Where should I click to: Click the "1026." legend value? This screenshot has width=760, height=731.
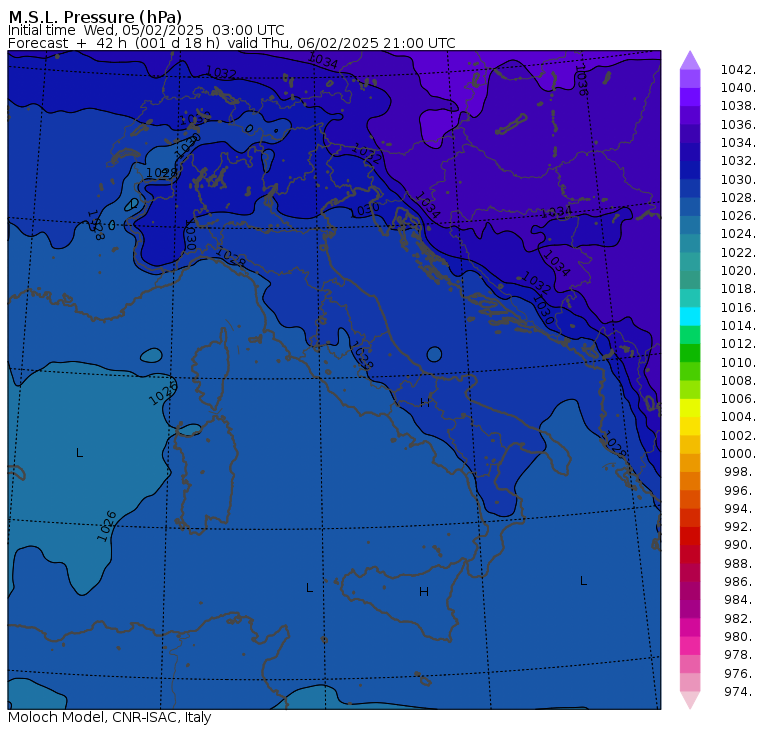[x=738, y=215]
